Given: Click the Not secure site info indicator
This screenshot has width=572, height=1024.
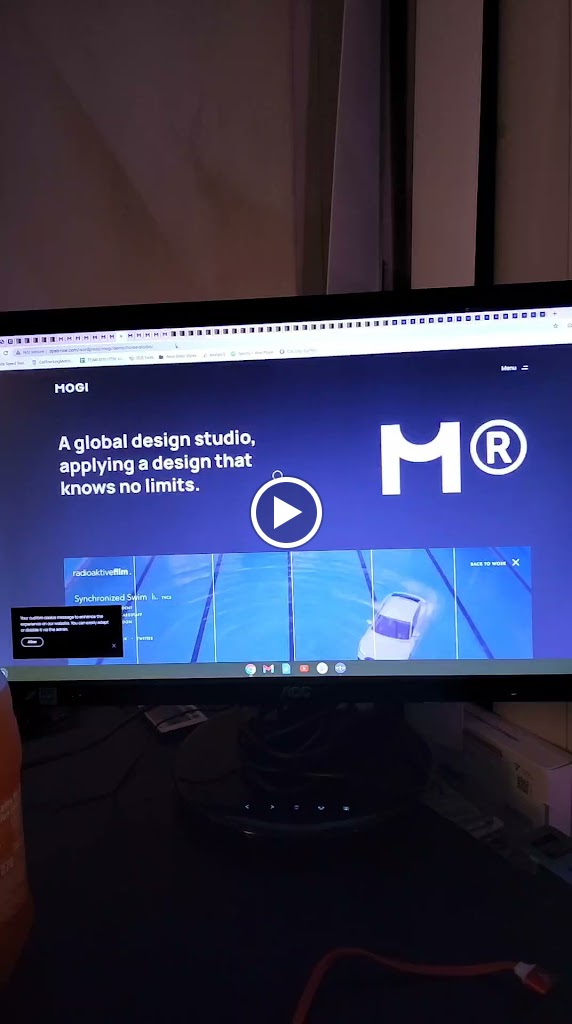Looking at the screenshot, I should [33, 351].
